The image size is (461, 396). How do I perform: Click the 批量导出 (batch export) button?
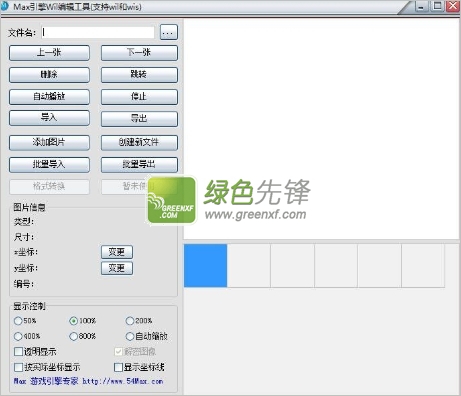[139, 165]
